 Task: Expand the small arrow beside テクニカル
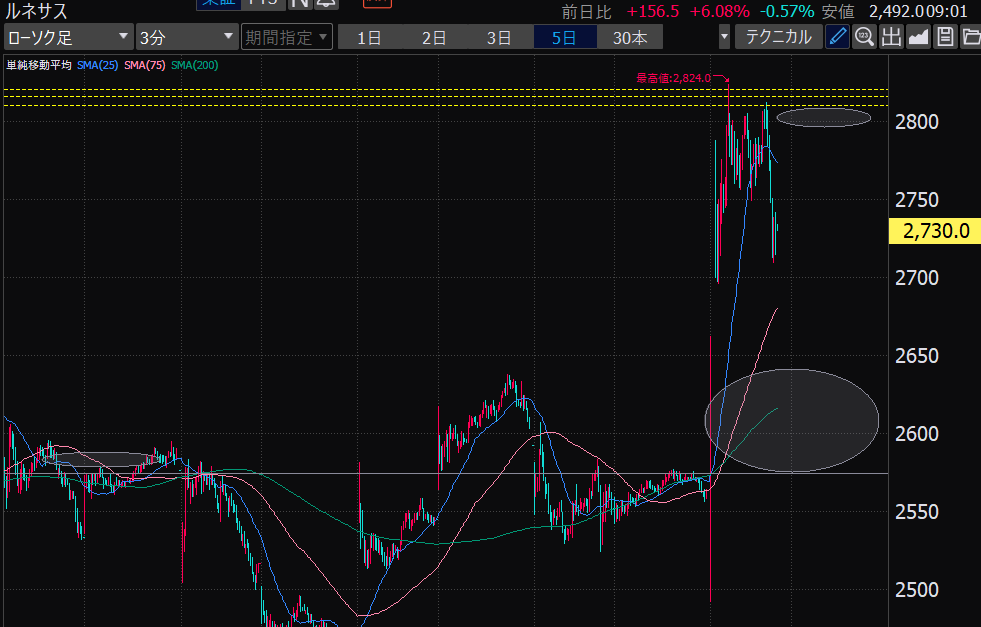pyautogui.click(x=724, y=38)
